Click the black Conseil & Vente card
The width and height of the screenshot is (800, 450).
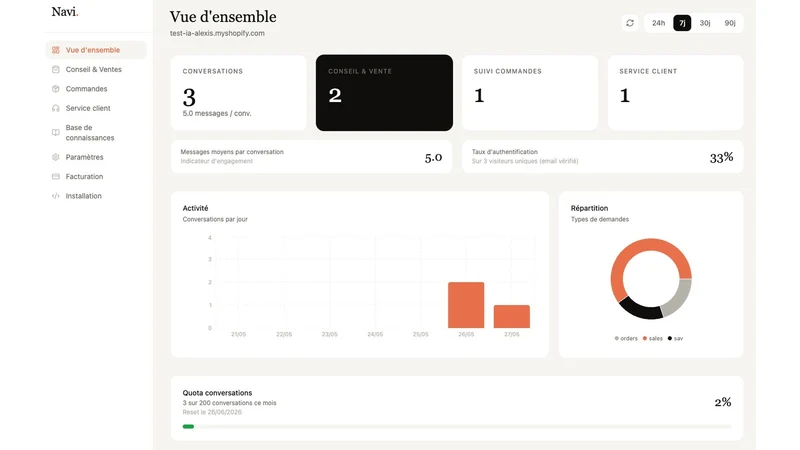coord(384,93)
